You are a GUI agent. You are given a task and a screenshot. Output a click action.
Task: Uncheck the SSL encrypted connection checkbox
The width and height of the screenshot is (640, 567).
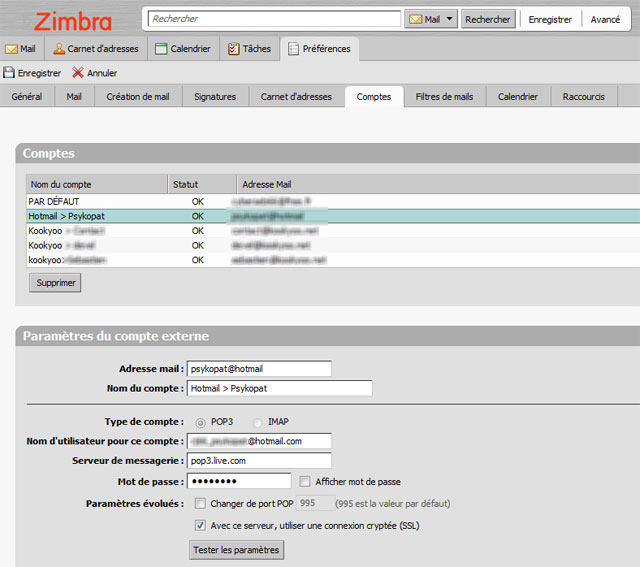click(200, 525)
